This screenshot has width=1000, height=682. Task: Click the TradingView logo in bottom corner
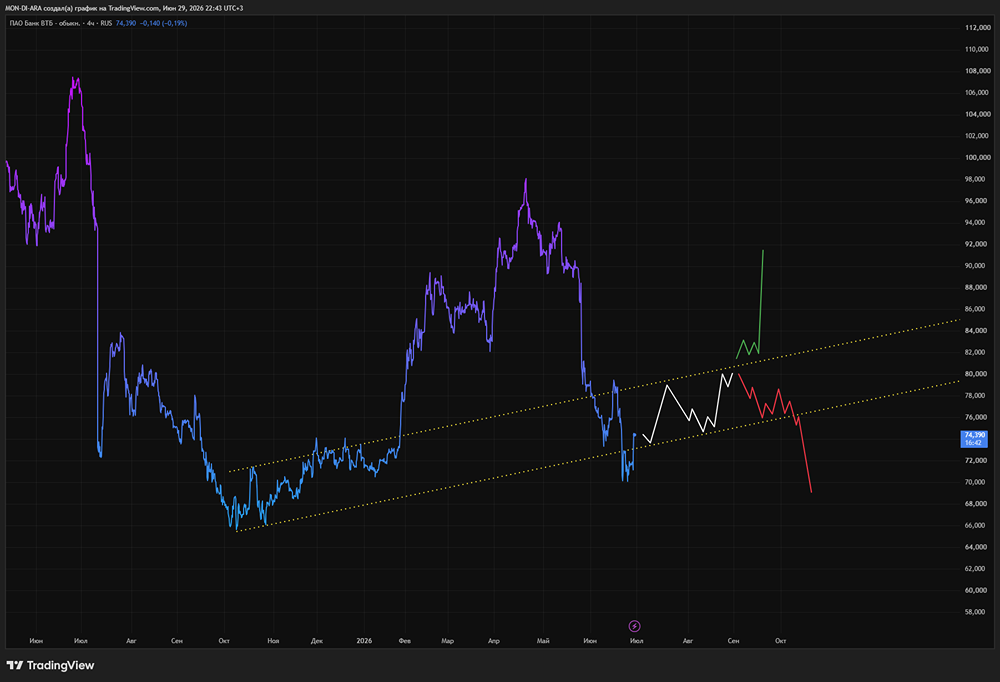click(50, 665)
